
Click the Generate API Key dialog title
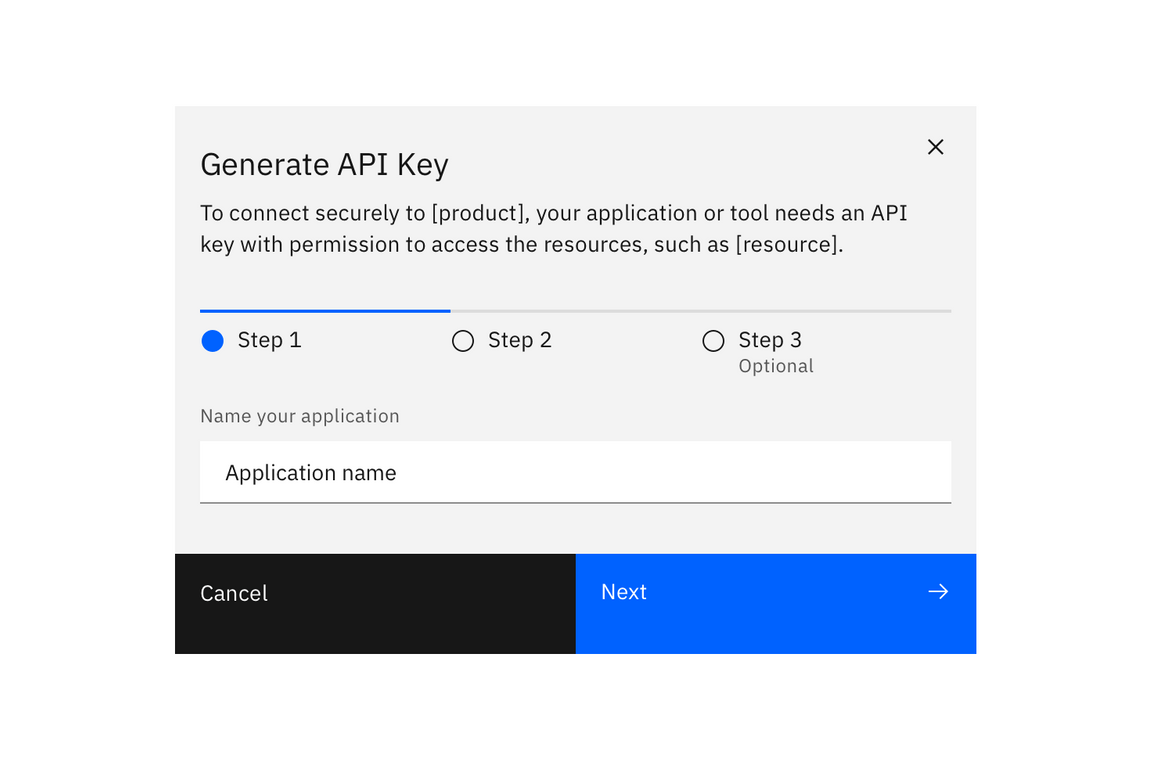pyautogui.click(x=324, y=164)
